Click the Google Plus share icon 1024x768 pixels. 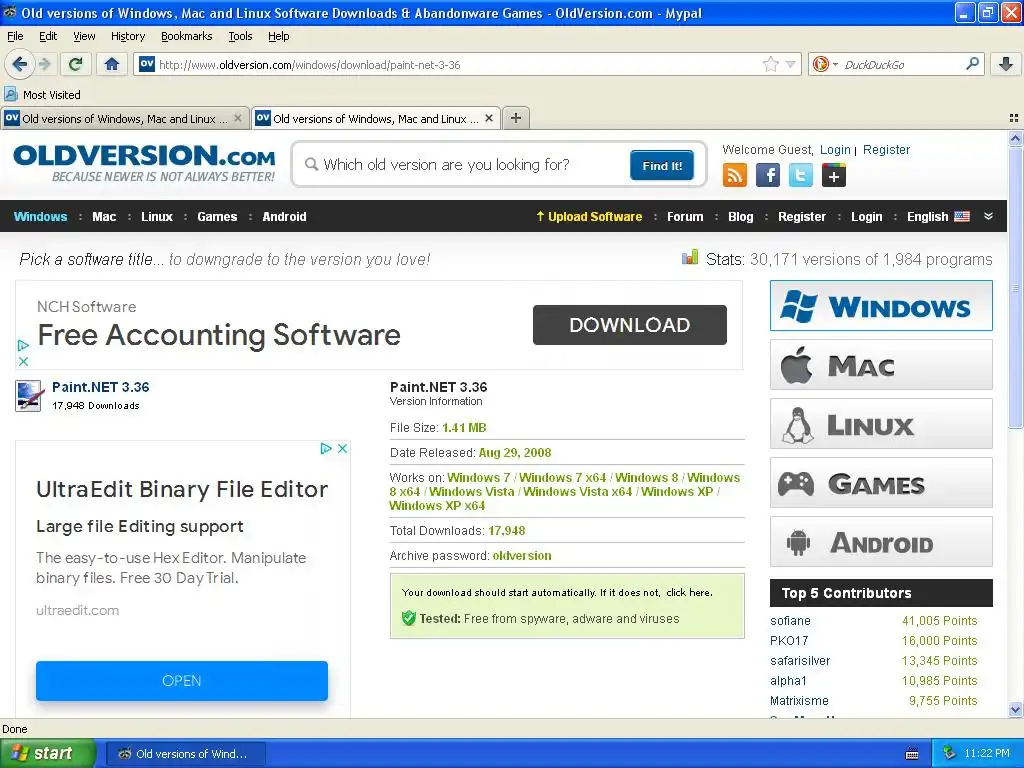tap(833, 175)
